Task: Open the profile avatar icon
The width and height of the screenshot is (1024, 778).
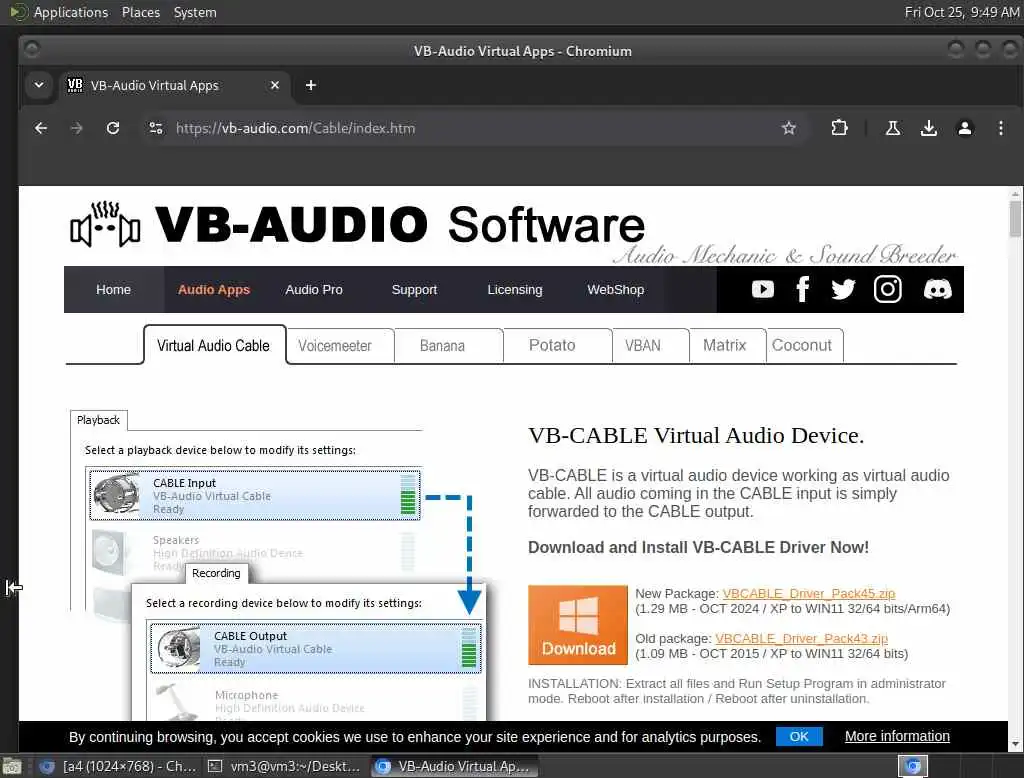Action: (965, 128)
